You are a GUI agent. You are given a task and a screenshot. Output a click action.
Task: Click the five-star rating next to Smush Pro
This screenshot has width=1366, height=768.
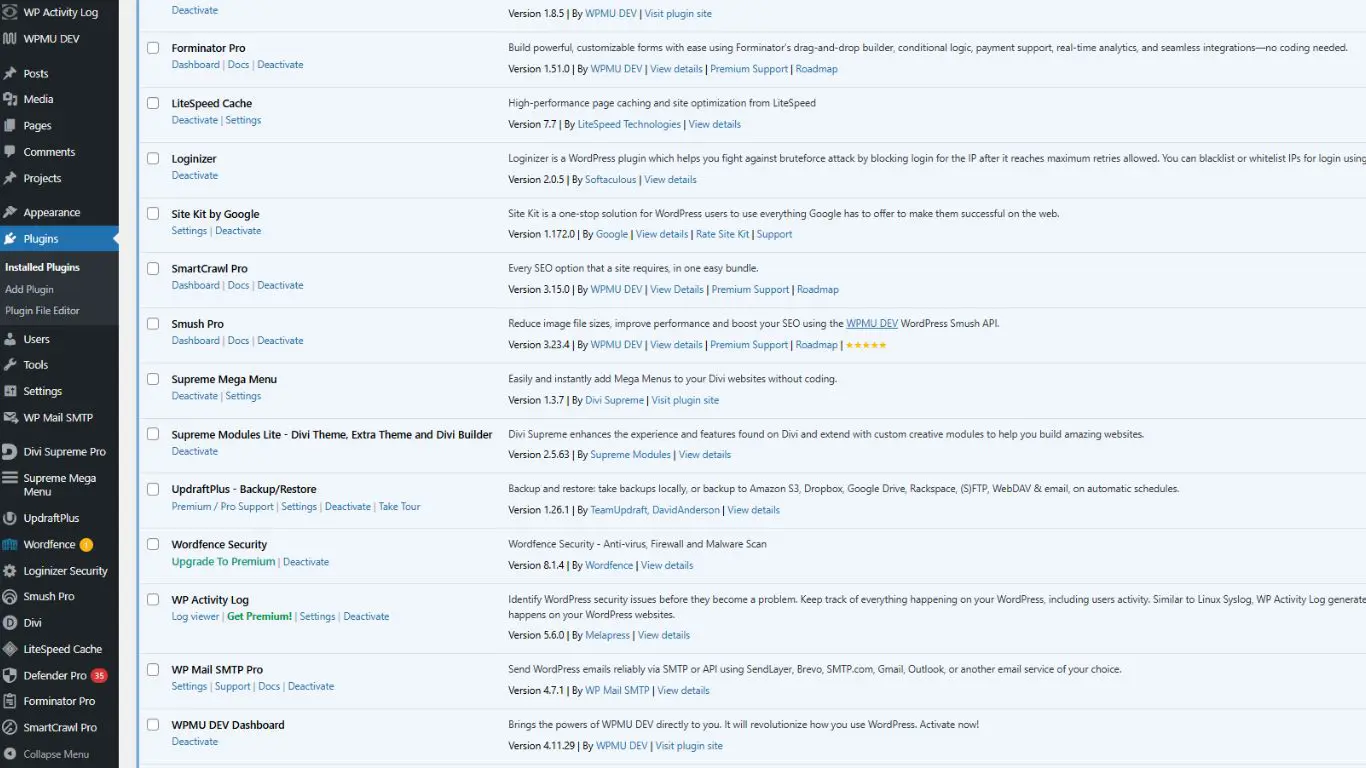[x=865, y=344]
